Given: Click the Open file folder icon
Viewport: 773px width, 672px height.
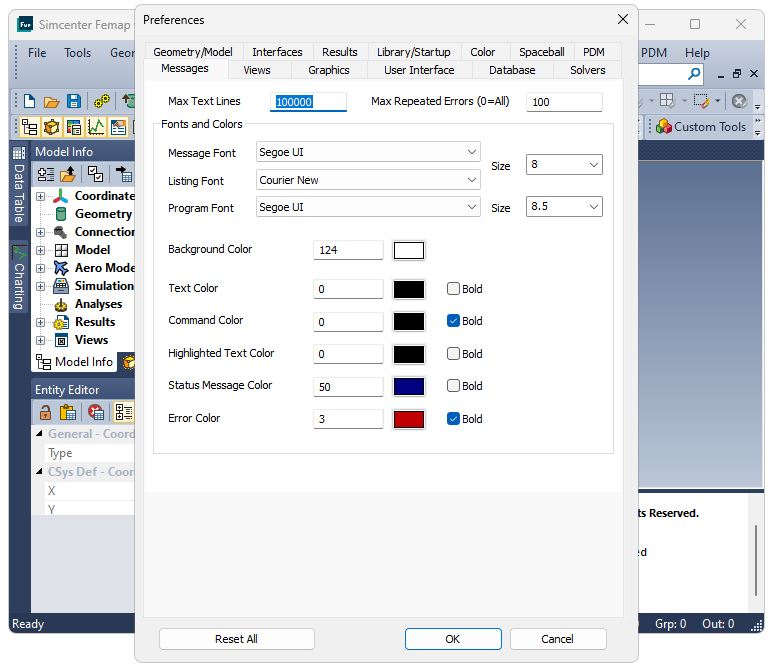Looking at the screenshot, I should pyautogui.click(x=52, y=101).
